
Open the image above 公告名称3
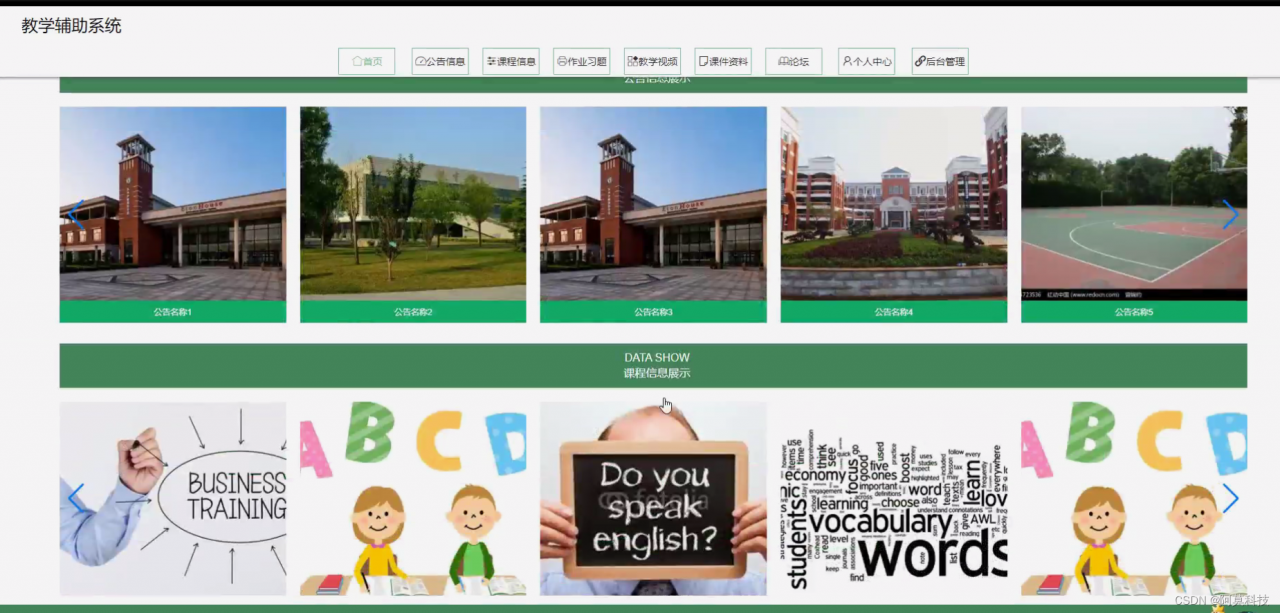(x=653, y=204)
